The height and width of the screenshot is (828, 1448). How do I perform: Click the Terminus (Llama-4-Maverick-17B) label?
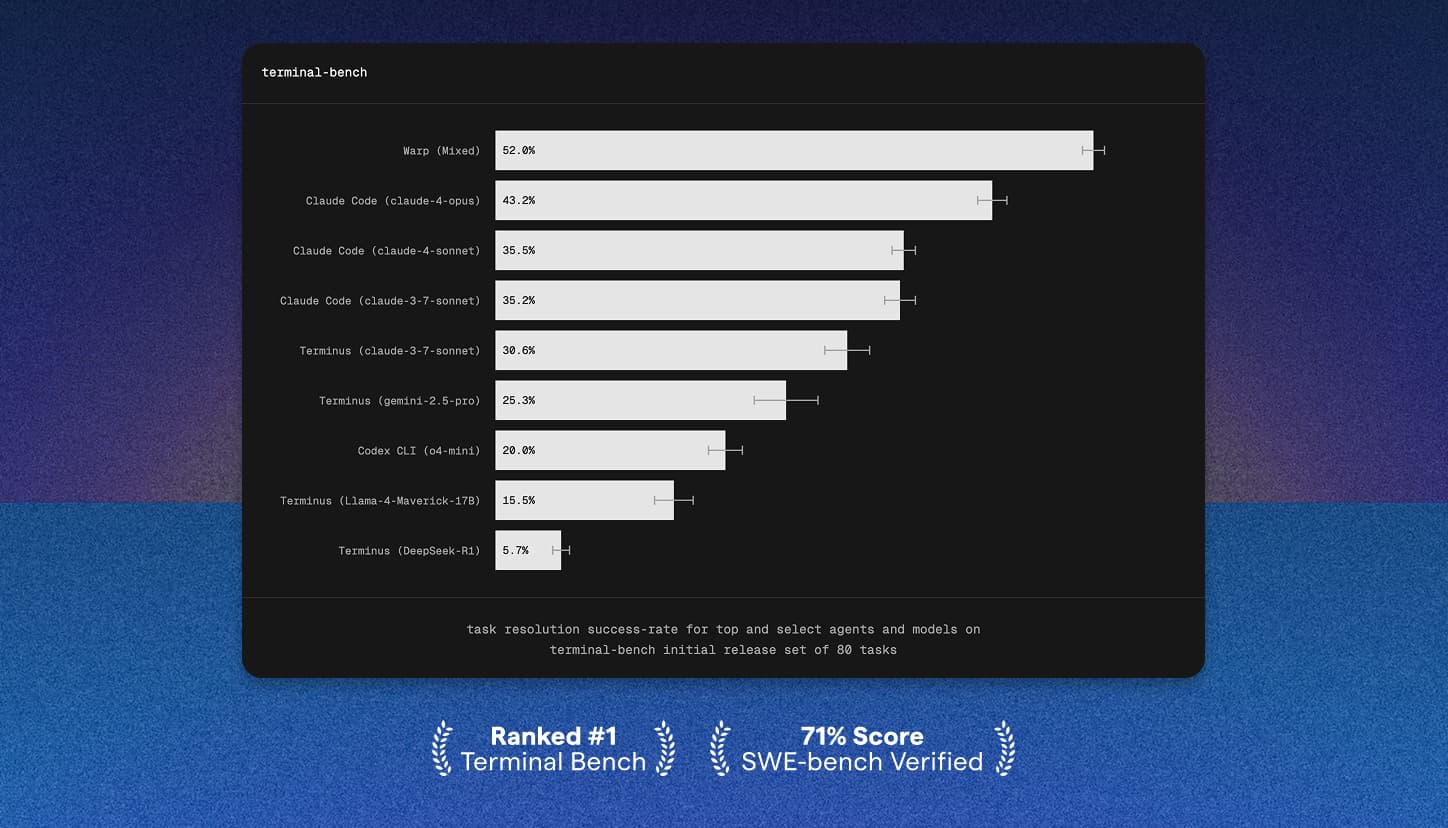point(380,500)
